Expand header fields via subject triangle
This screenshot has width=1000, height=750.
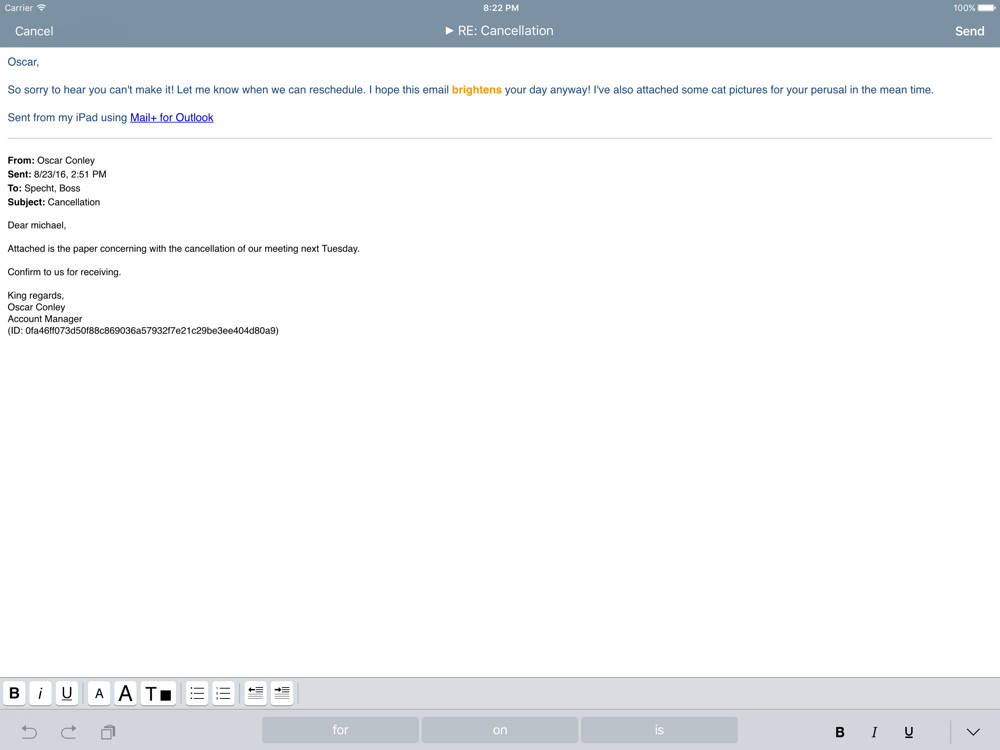[449, 31]
